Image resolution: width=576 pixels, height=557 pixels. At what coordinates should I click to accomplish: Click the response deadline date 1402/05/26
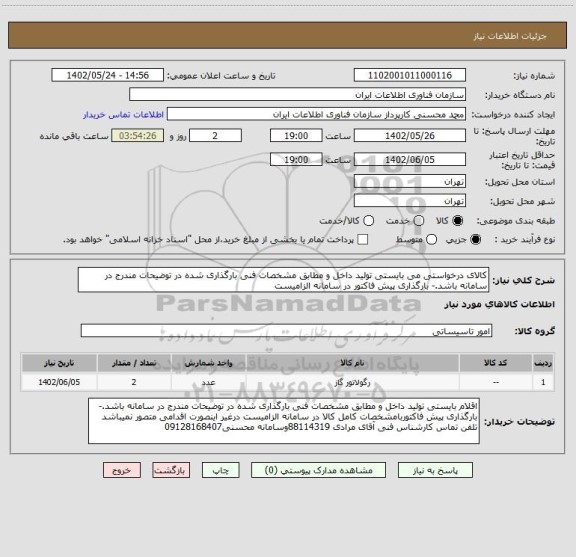click(410, 136)
